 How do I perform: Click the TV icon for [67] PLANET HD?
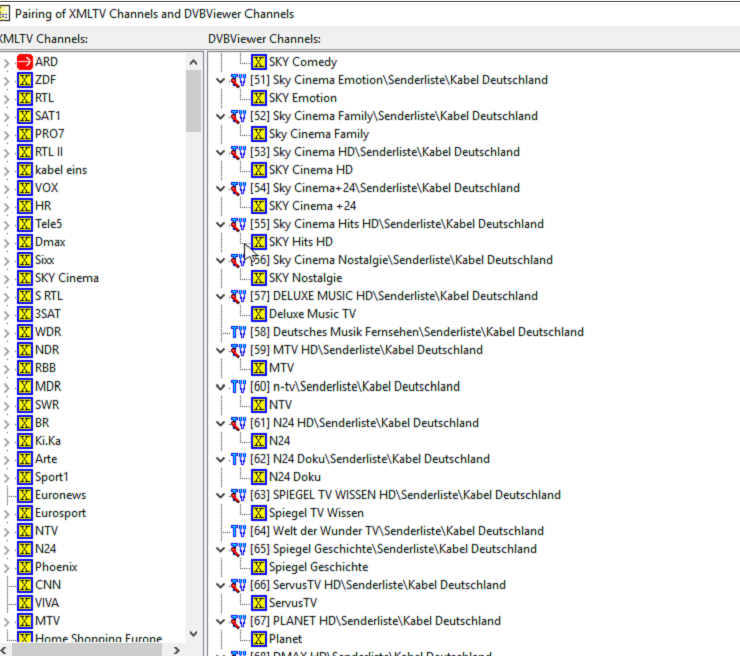(238, 621)
